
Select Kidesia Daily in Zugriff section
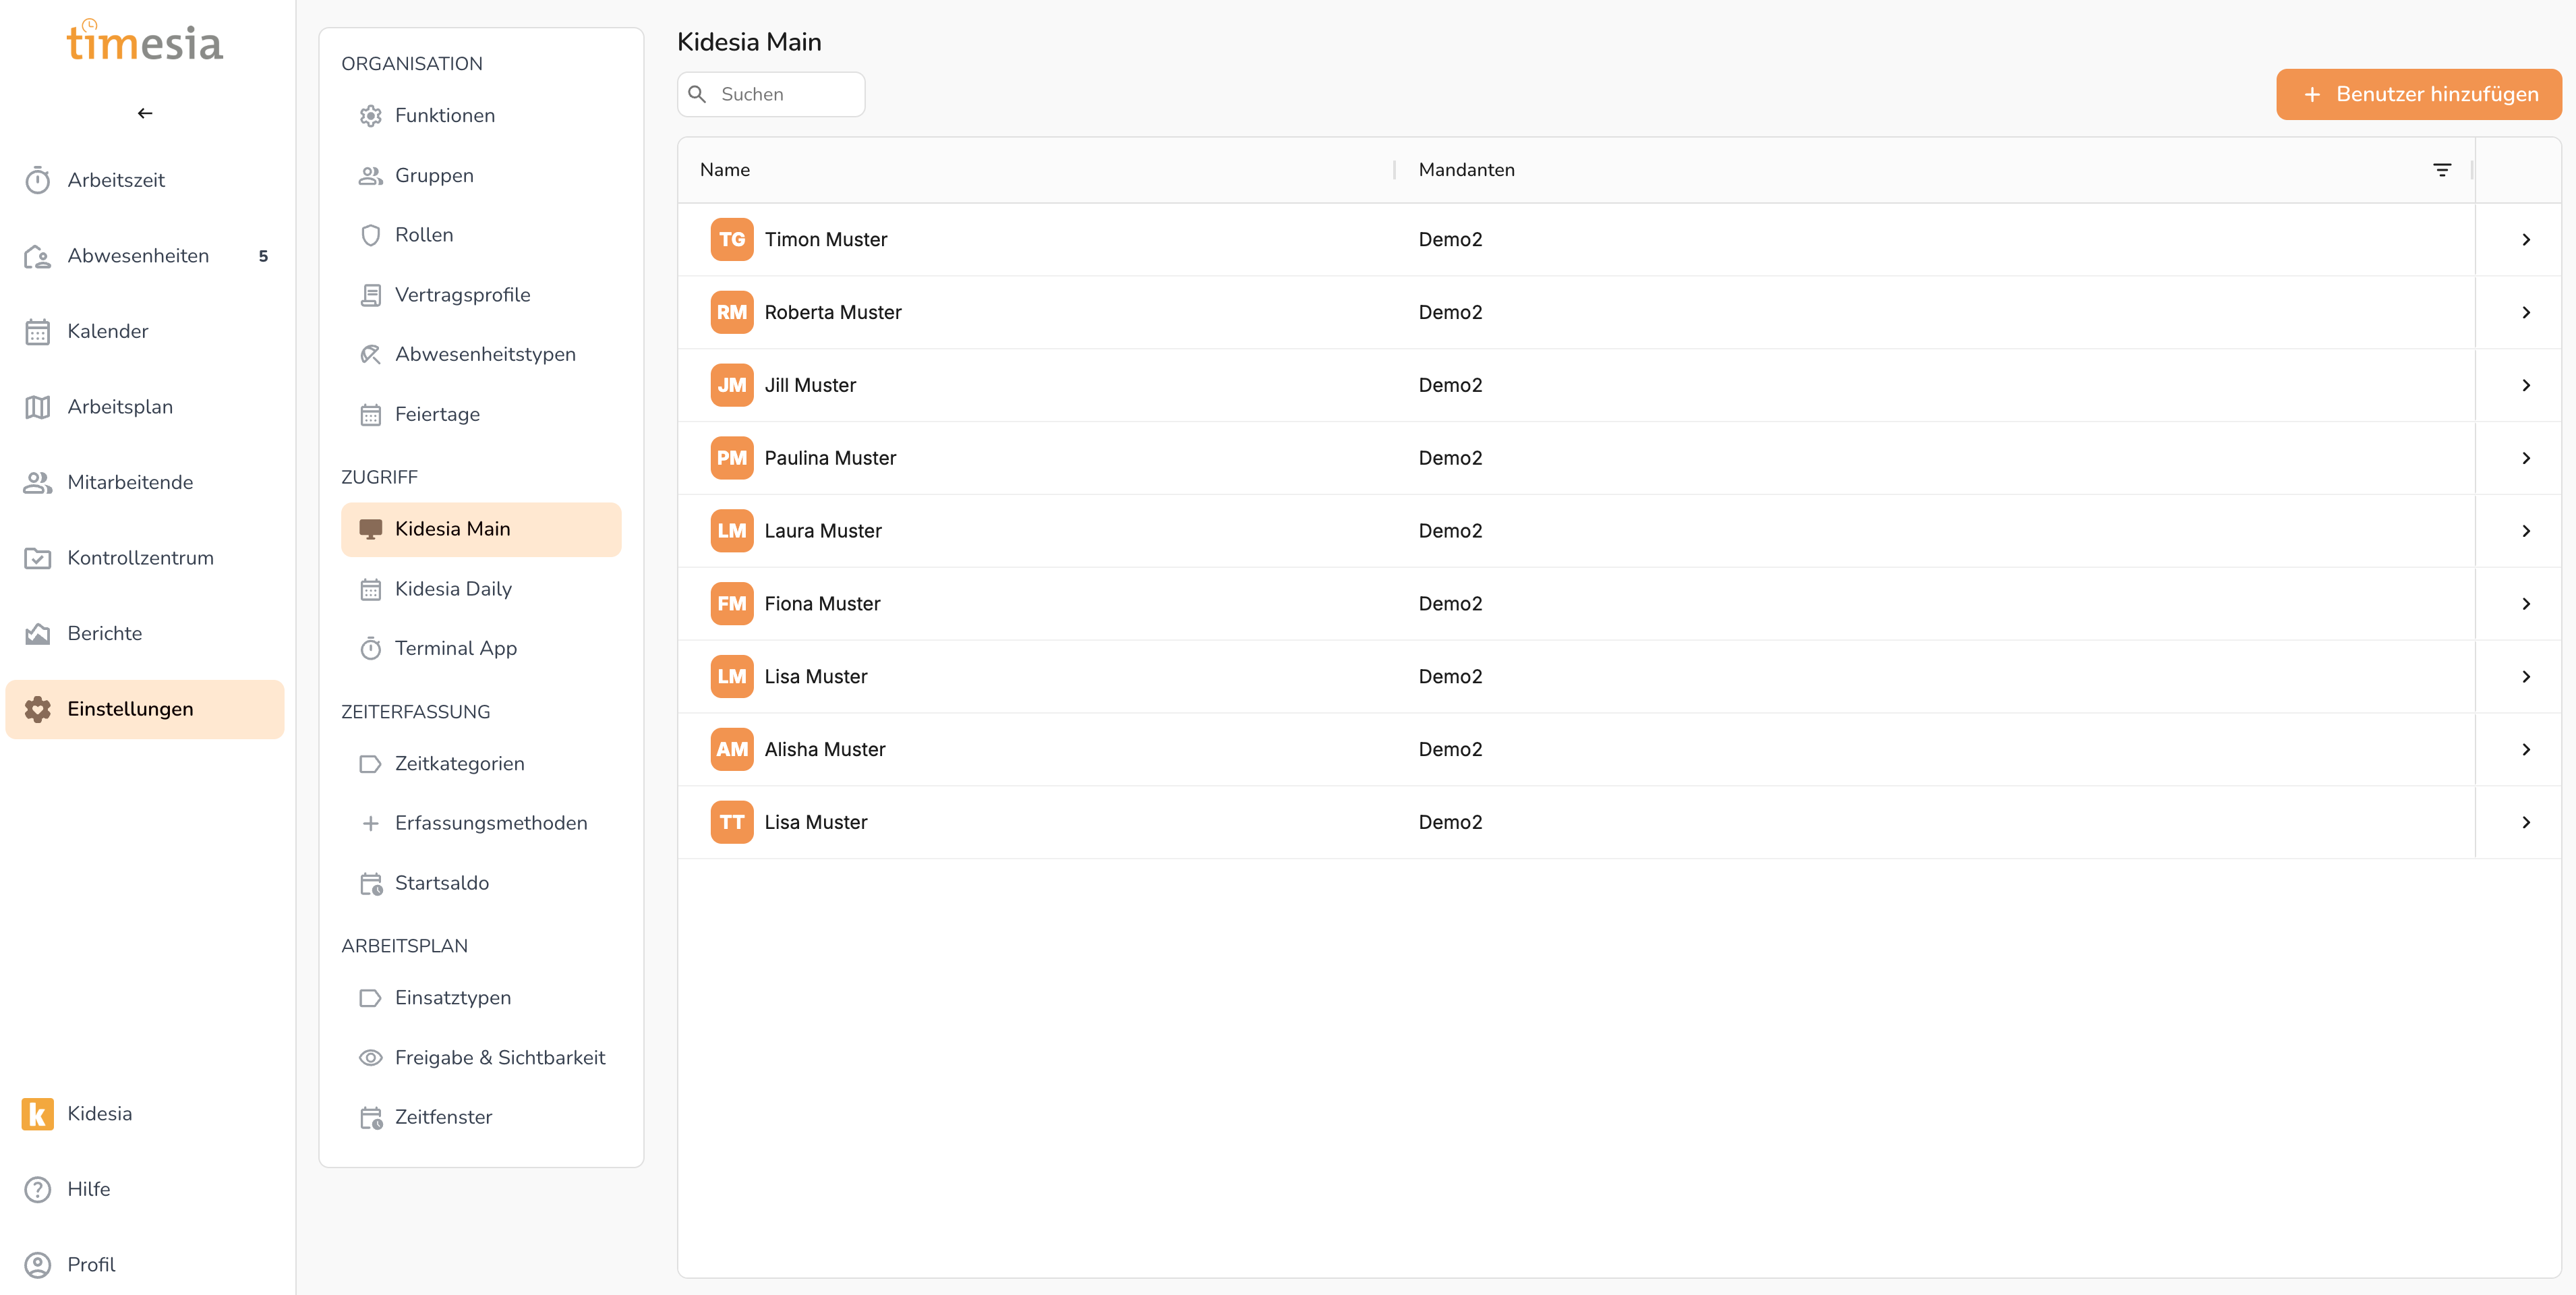453,589
